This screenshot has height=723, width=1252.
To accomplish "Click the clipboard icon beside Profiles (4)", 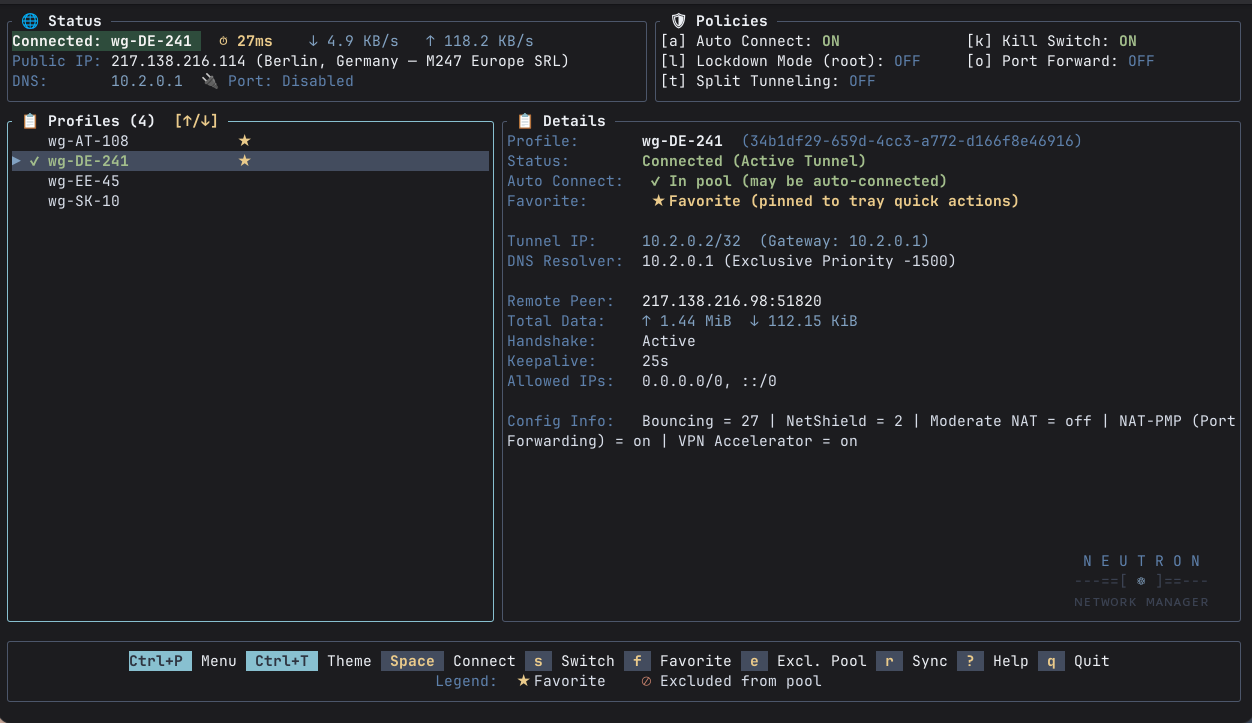I will pos(30,121).
